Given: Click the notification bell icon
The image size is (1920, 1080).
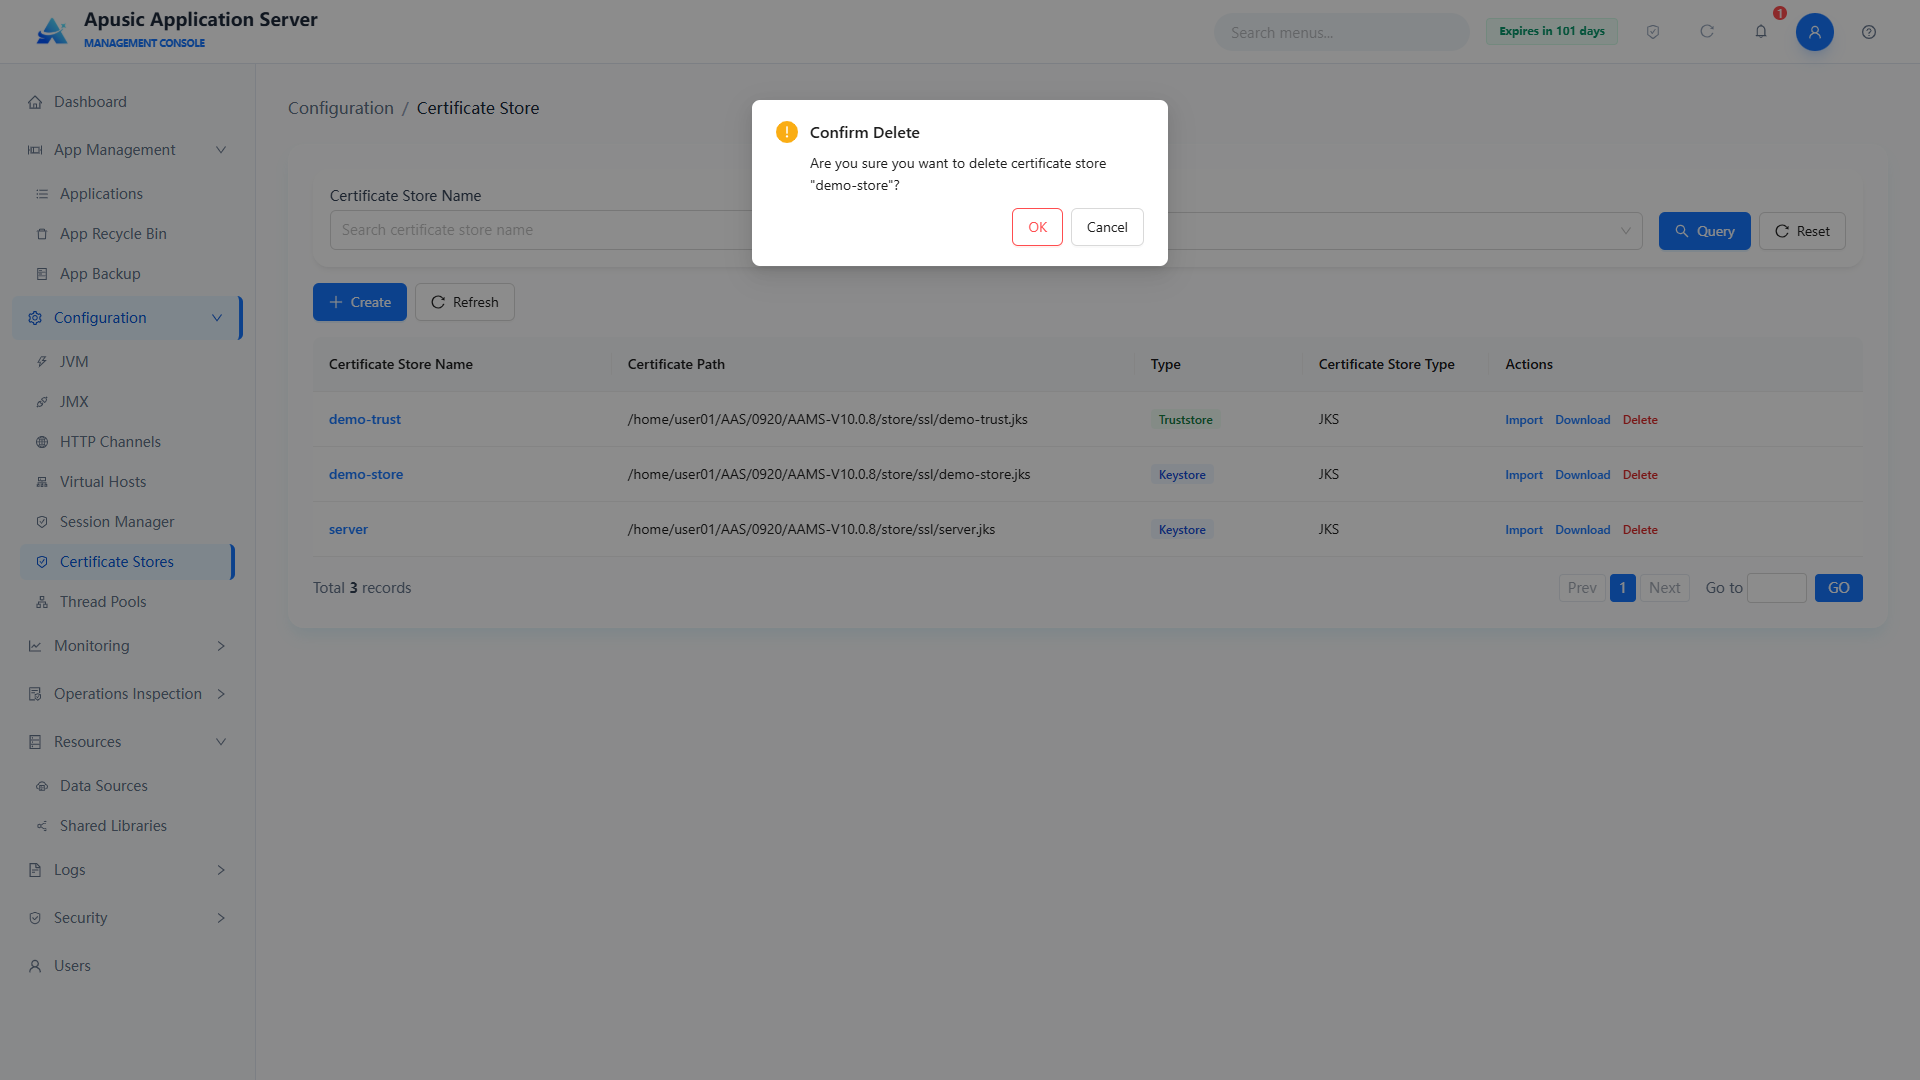Looking at the screenshot, I should pyautogui.click(x=1761, y=32).
